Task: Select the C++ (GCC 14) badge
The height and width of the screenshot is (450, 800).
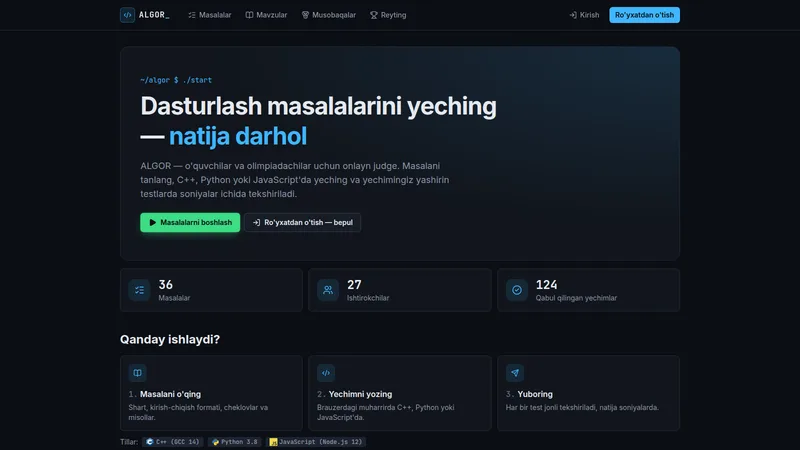Action: coord(173,442)
